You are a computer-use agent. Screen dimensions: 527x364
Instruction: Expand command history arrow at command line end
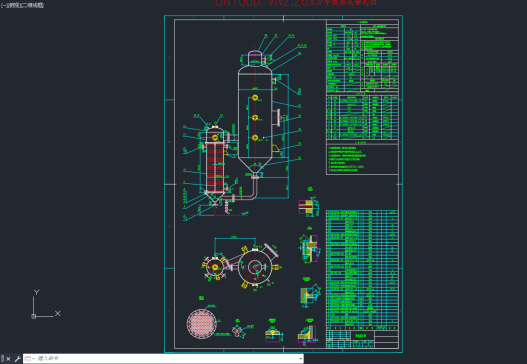pyautogui.click(x=300, y=359)
